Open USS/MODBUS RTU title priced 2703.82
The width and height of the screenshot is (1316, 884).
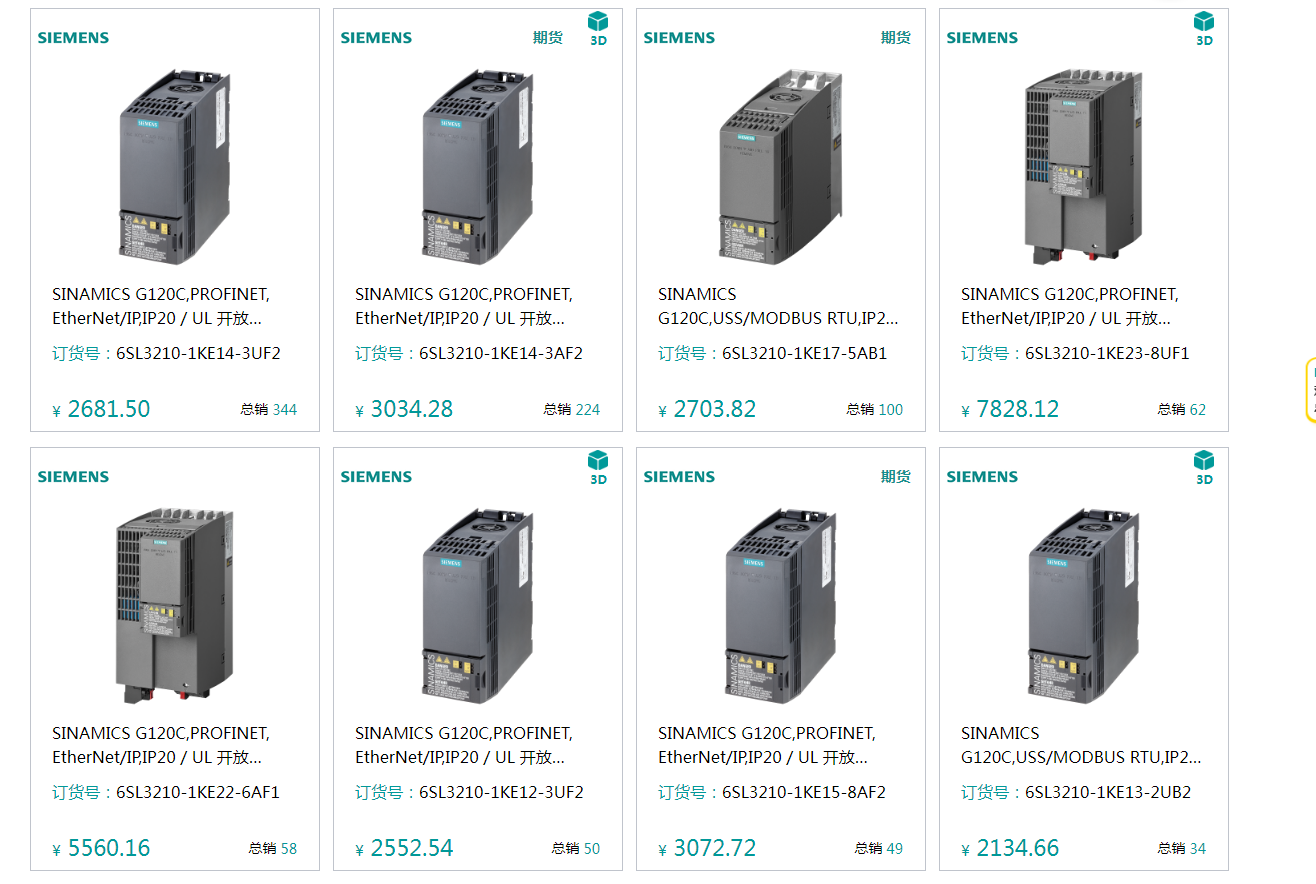pyautogui.click(x=778, y=306)
